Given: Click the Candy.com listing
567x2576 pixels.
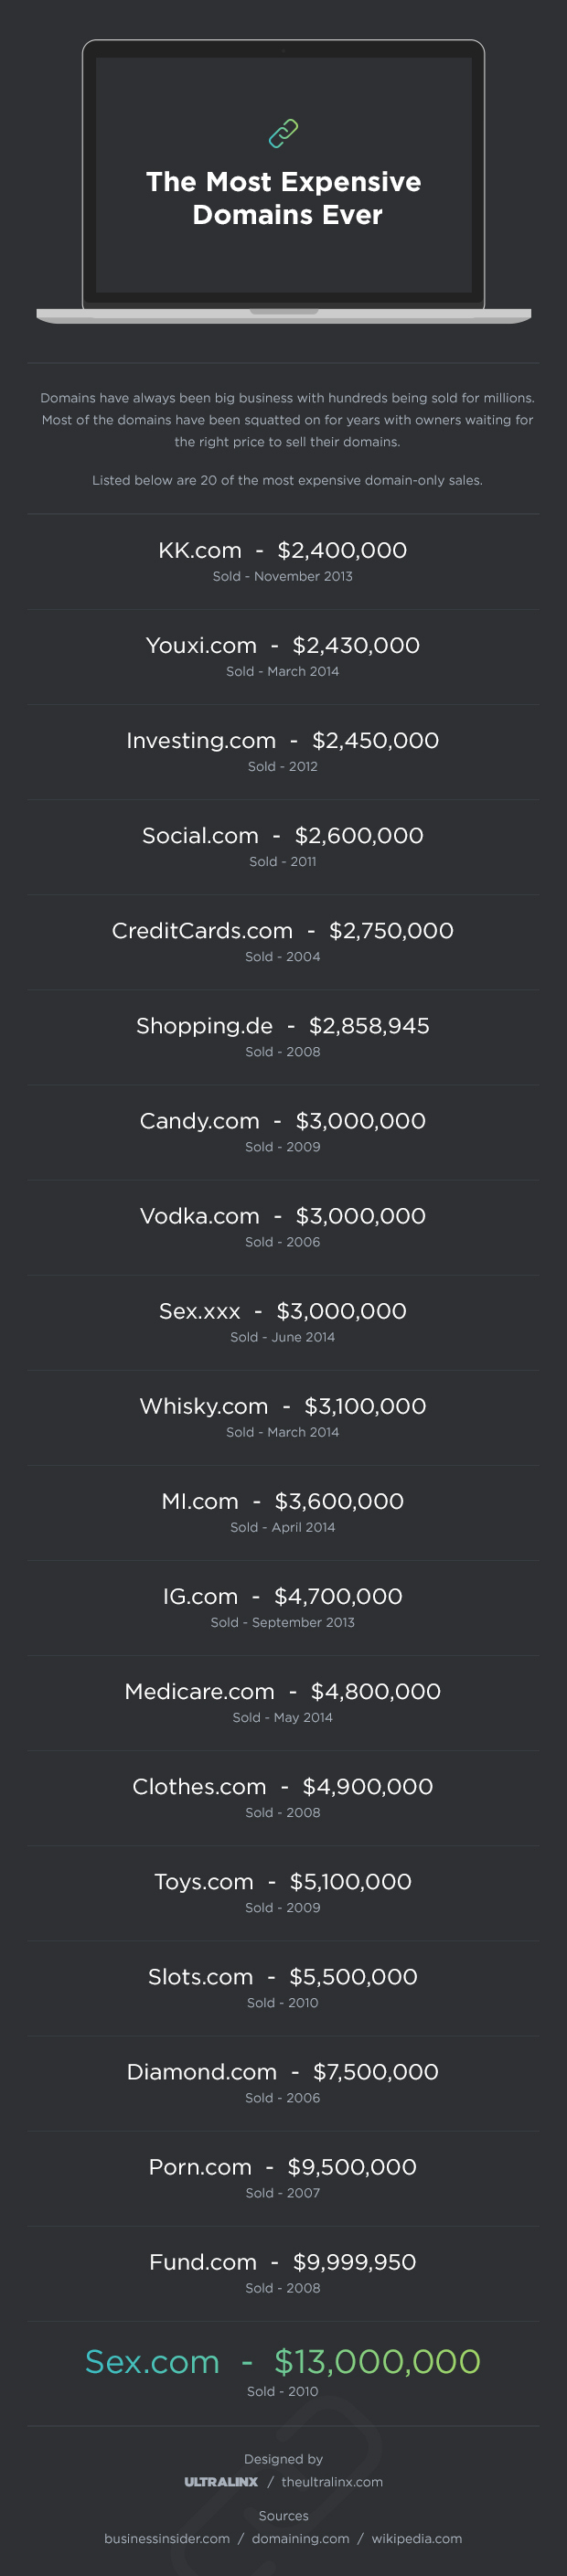Looking at the screenshot, I should point(283,1121).
